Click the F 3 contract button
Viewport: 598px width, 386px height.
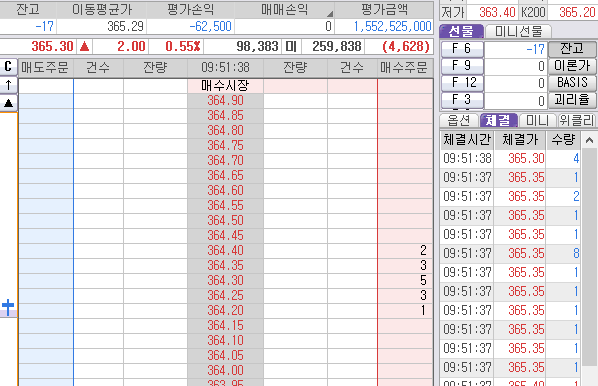(462, 100)
